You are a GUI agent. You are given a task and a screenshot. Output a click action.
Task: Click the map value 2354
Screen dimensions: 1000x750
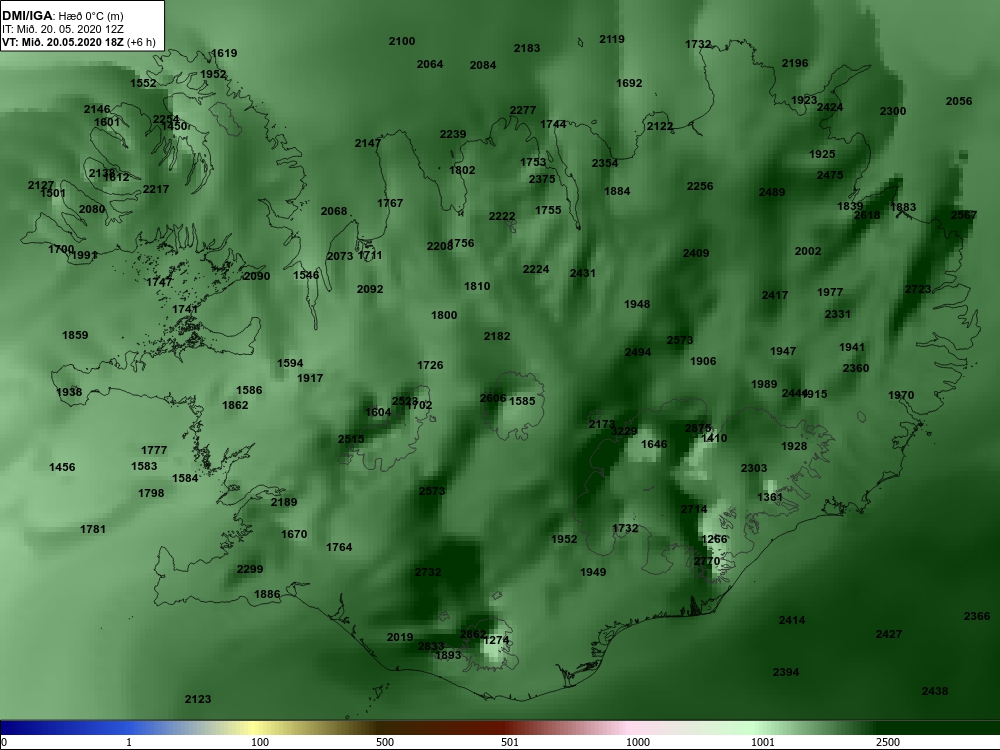(605, 163)
